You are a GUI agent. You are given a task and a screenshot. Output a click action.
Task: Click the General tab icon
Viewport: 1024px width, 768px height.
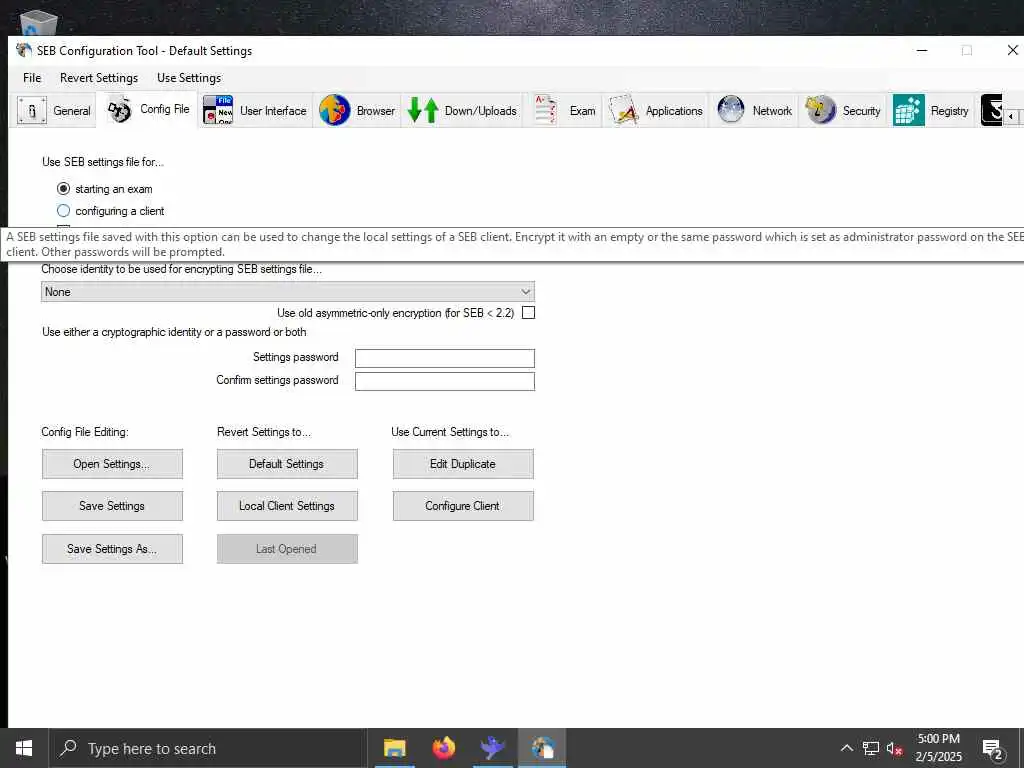tap(31, 110)
